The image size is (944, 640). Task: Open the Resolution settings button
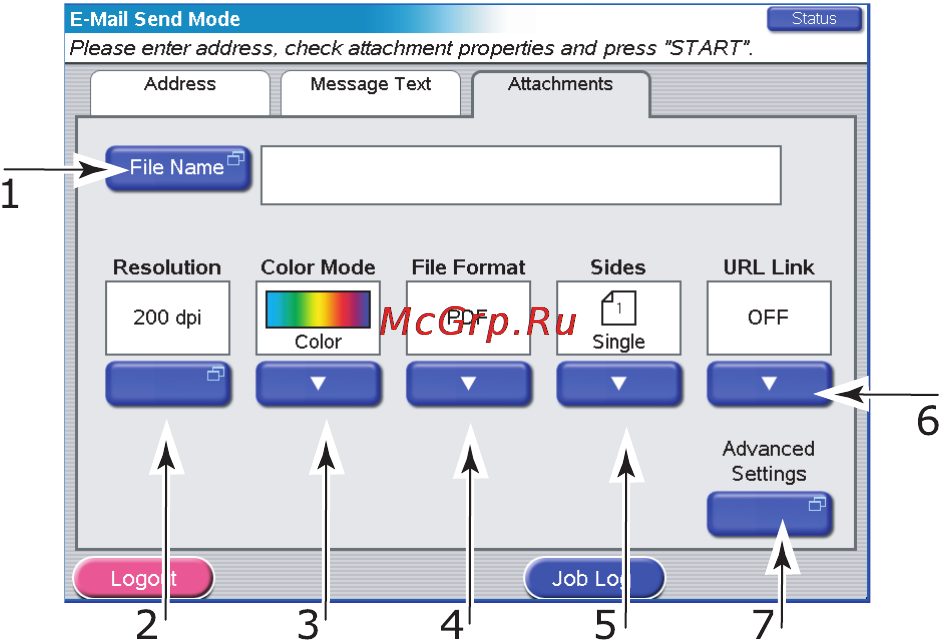[x=168, y=383]
